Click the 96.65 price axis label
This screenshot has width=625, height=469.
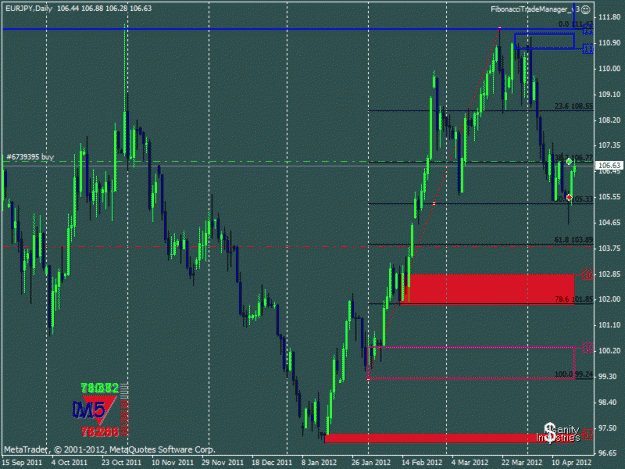(609, 453)
